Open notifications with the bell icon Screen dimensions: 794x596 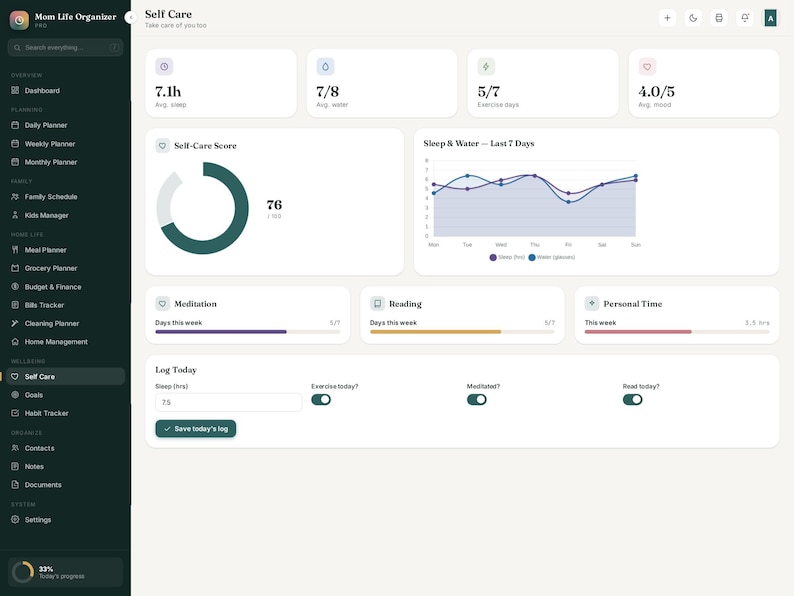[745, 18]
